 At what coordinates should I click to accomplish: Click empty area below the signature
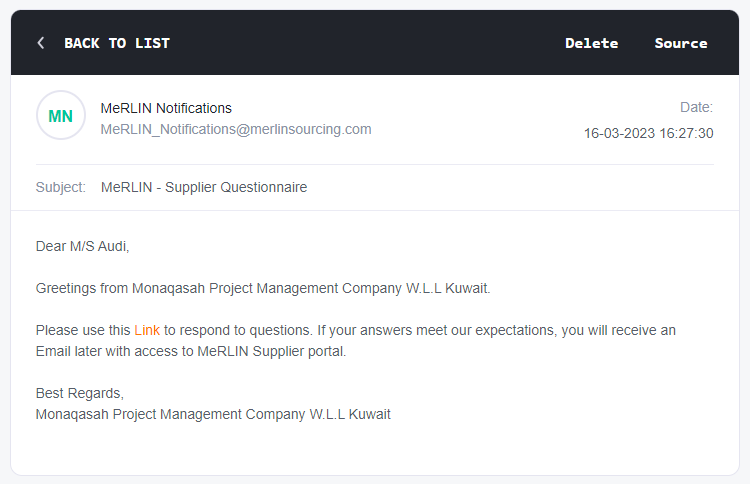(375, 448)
